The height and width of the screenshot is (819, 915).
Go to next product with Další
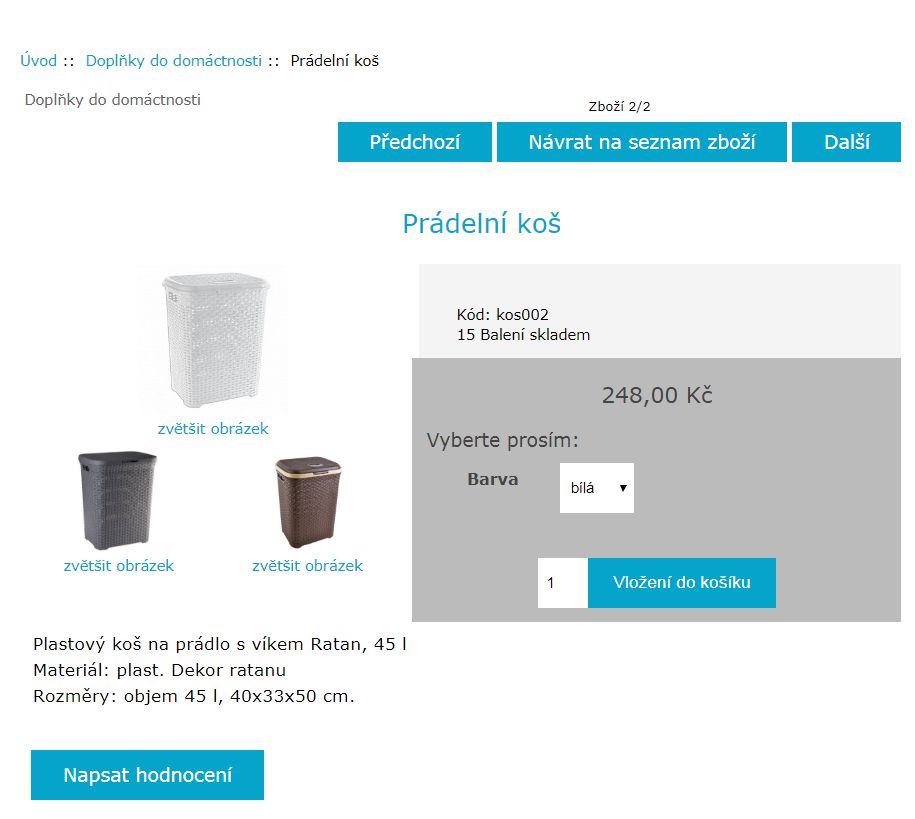coord(846,142)
